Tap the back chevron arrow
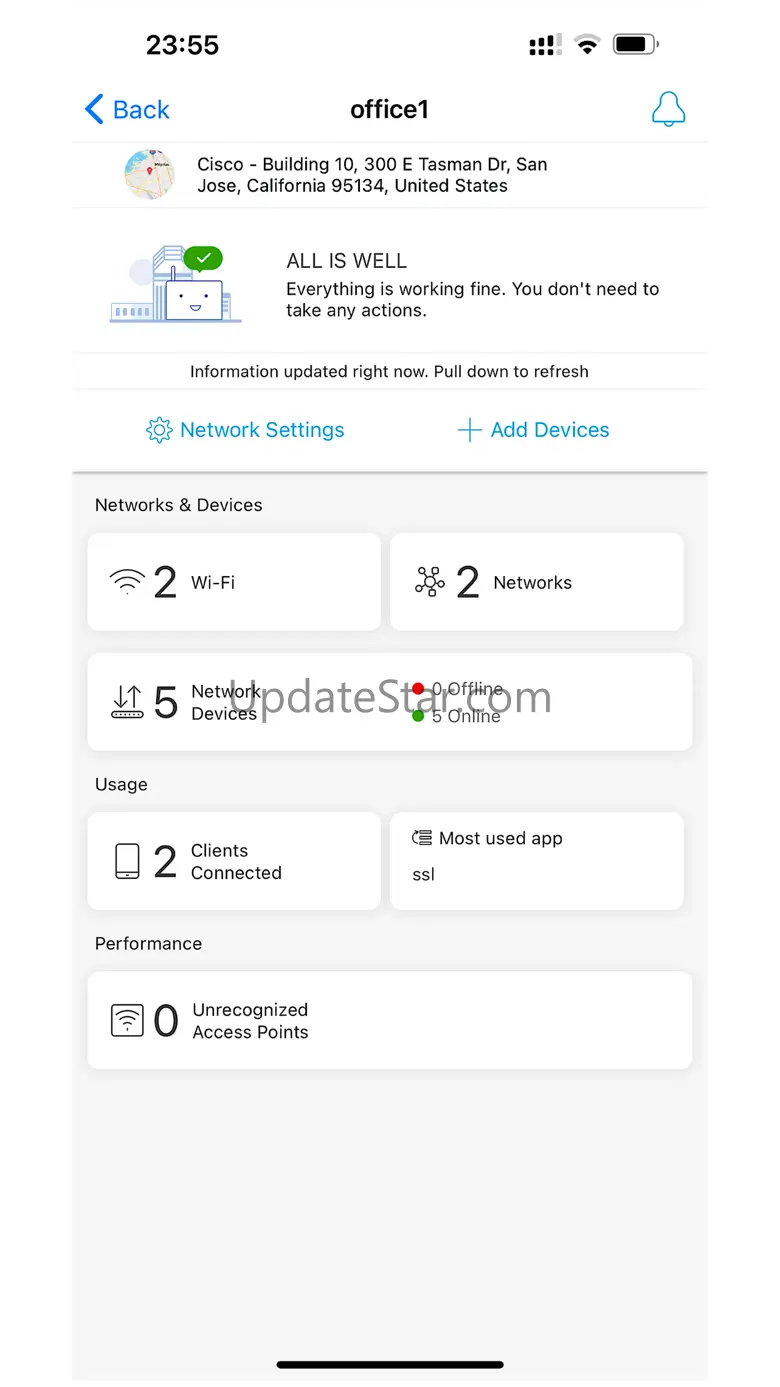This screenshot has height=1387, width=780. point(95,109)
